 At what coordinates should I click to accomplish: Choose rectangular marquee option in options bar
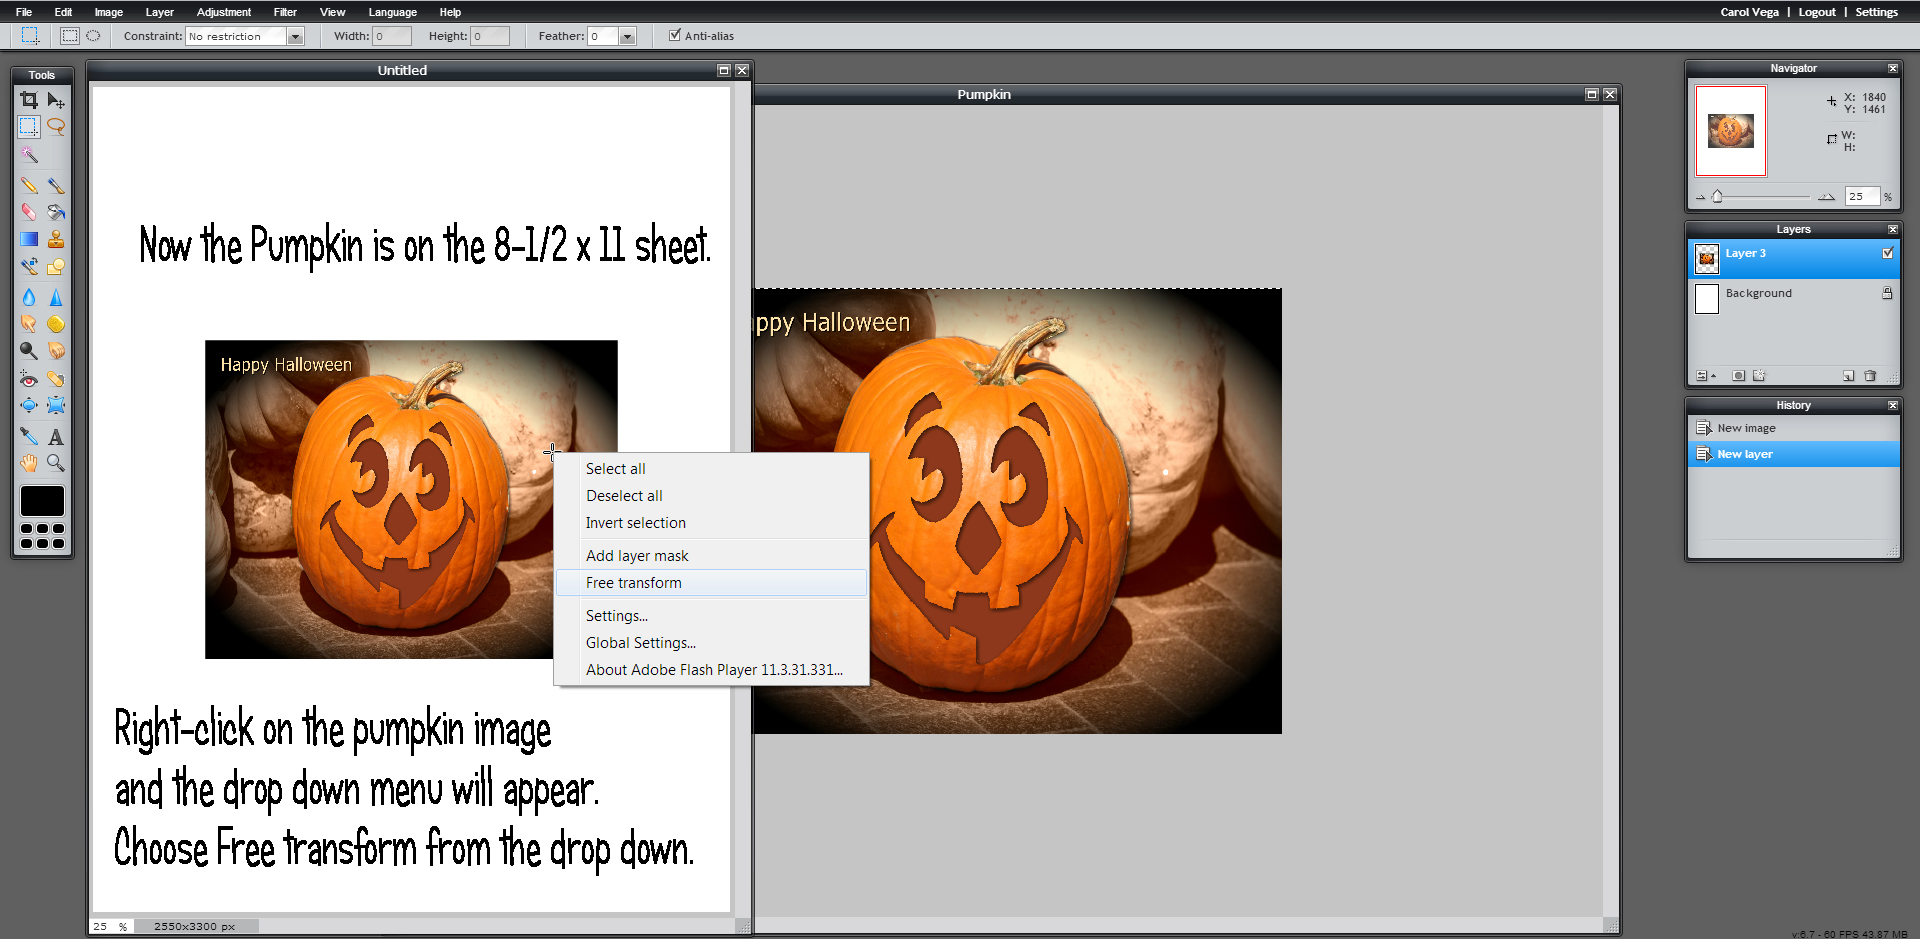tap(69, 36)
